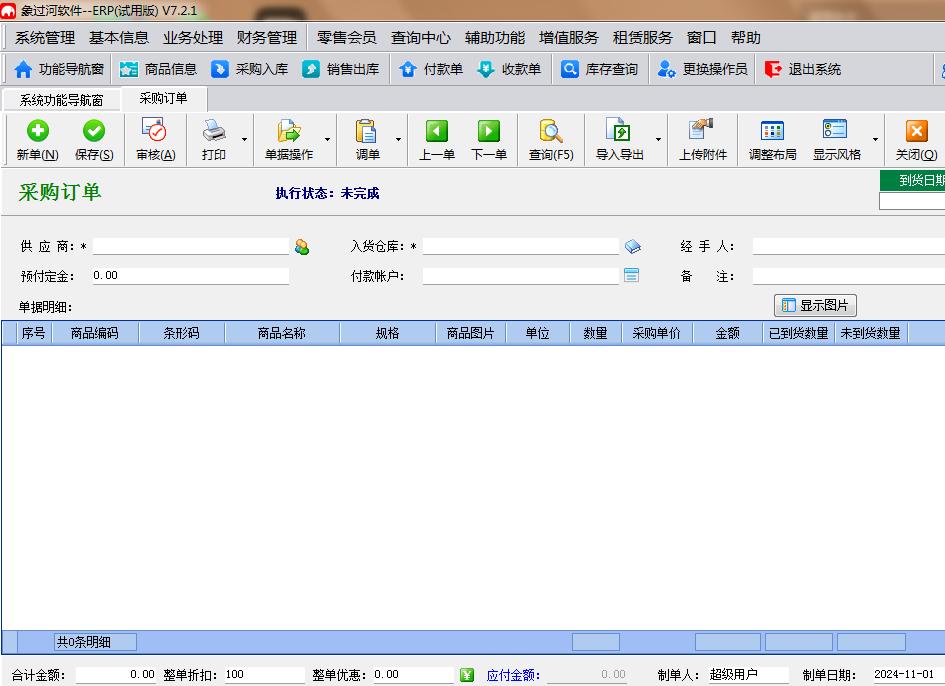The height and width of the screenshot is (686, 945).
Task: Expand the 导入导出 dropdown arrow
Action: coord(658,139)
